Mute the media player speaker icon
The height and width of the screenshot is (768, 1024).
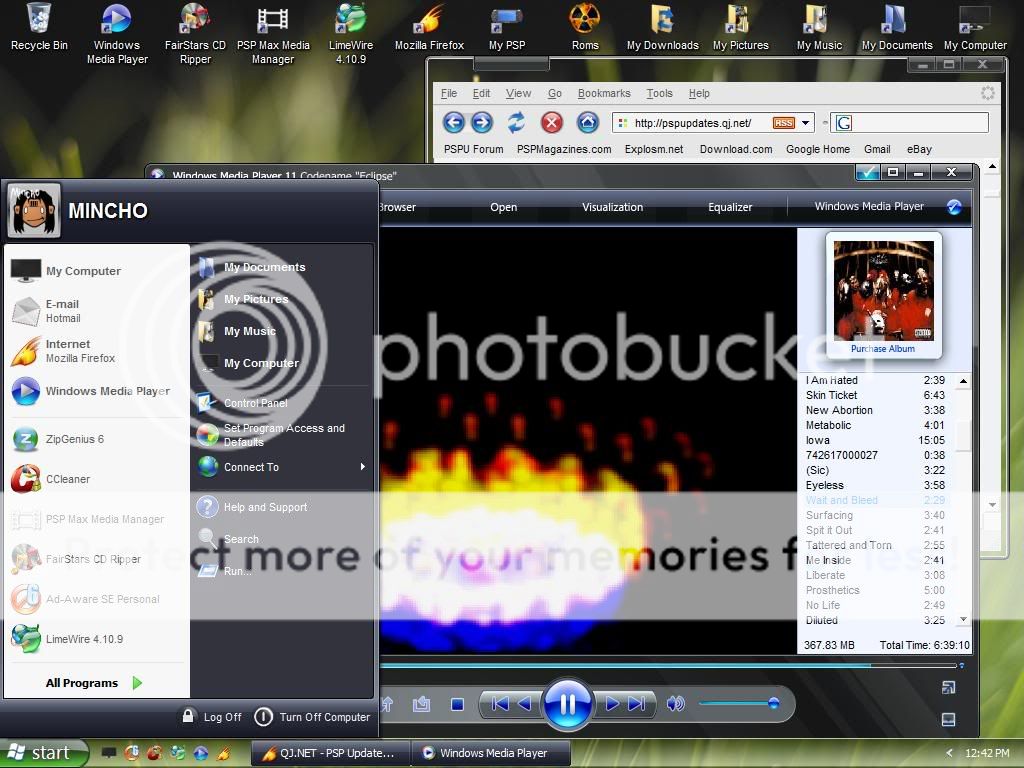(x=676, y=704)
